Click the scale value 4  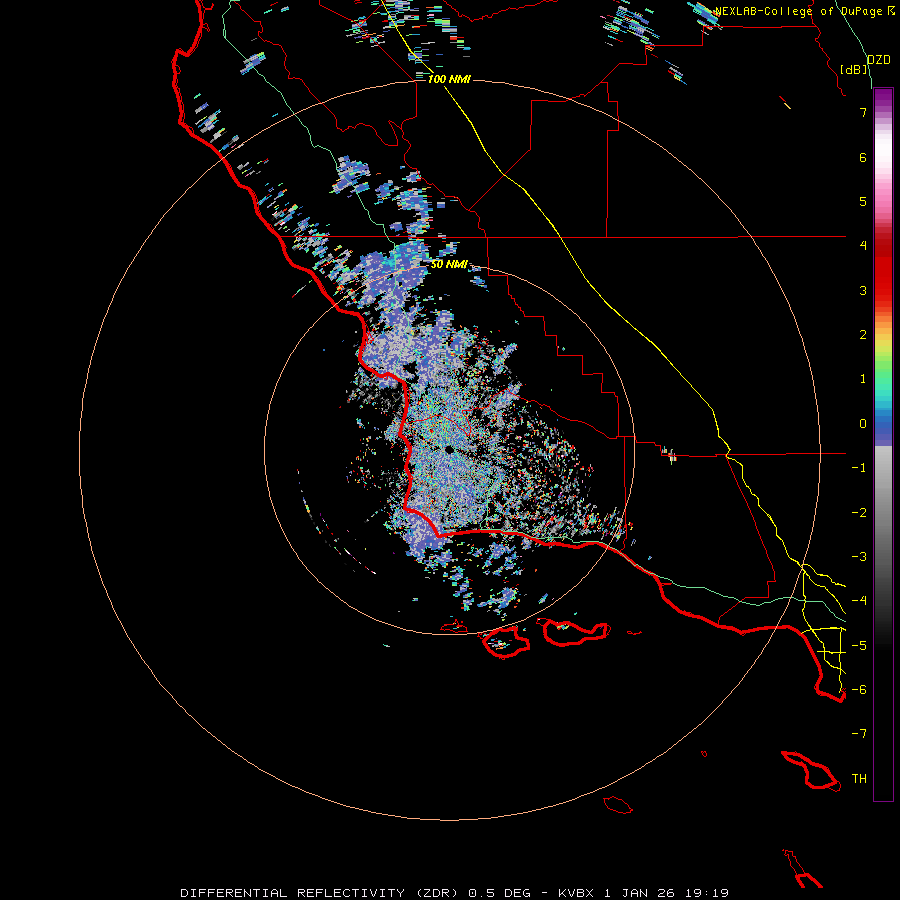click(863, 246)
